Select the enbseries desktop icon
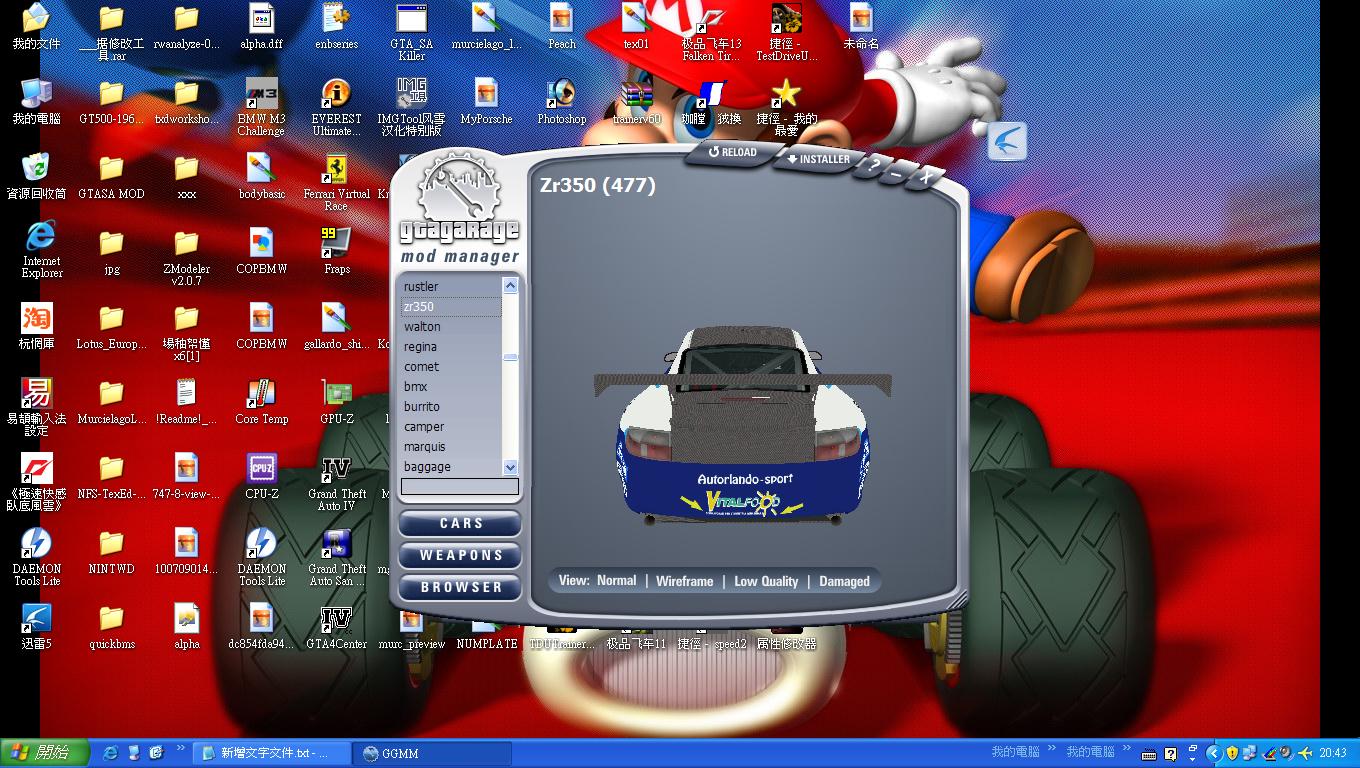The height and width of the screenshot is (768, 1360). click(x=336, y=26)
